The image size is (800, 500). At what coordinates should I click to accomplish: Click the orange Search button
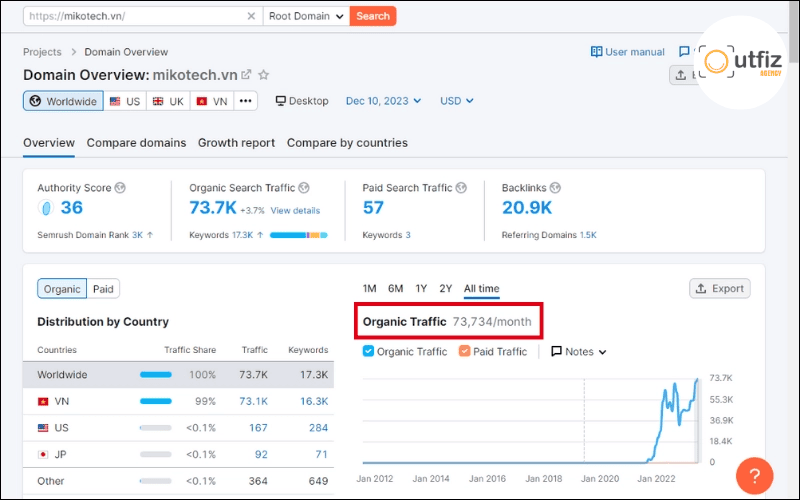pos(372,16)
